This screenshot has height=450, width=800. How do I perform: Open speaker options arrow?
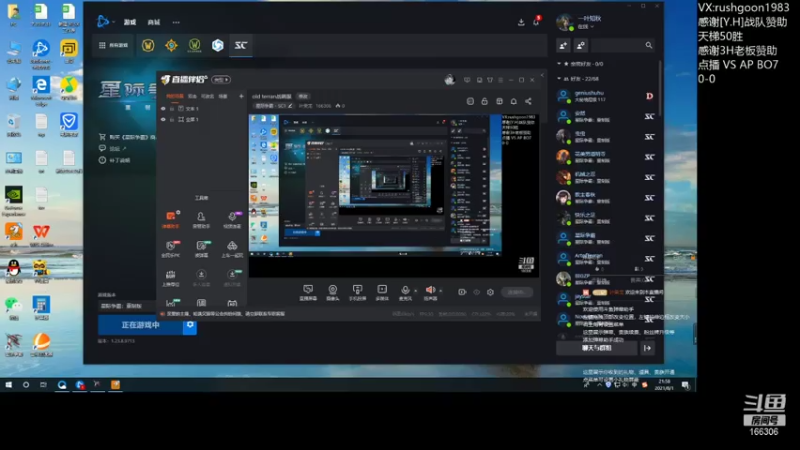pyautogui.click(x=441, y=290)
